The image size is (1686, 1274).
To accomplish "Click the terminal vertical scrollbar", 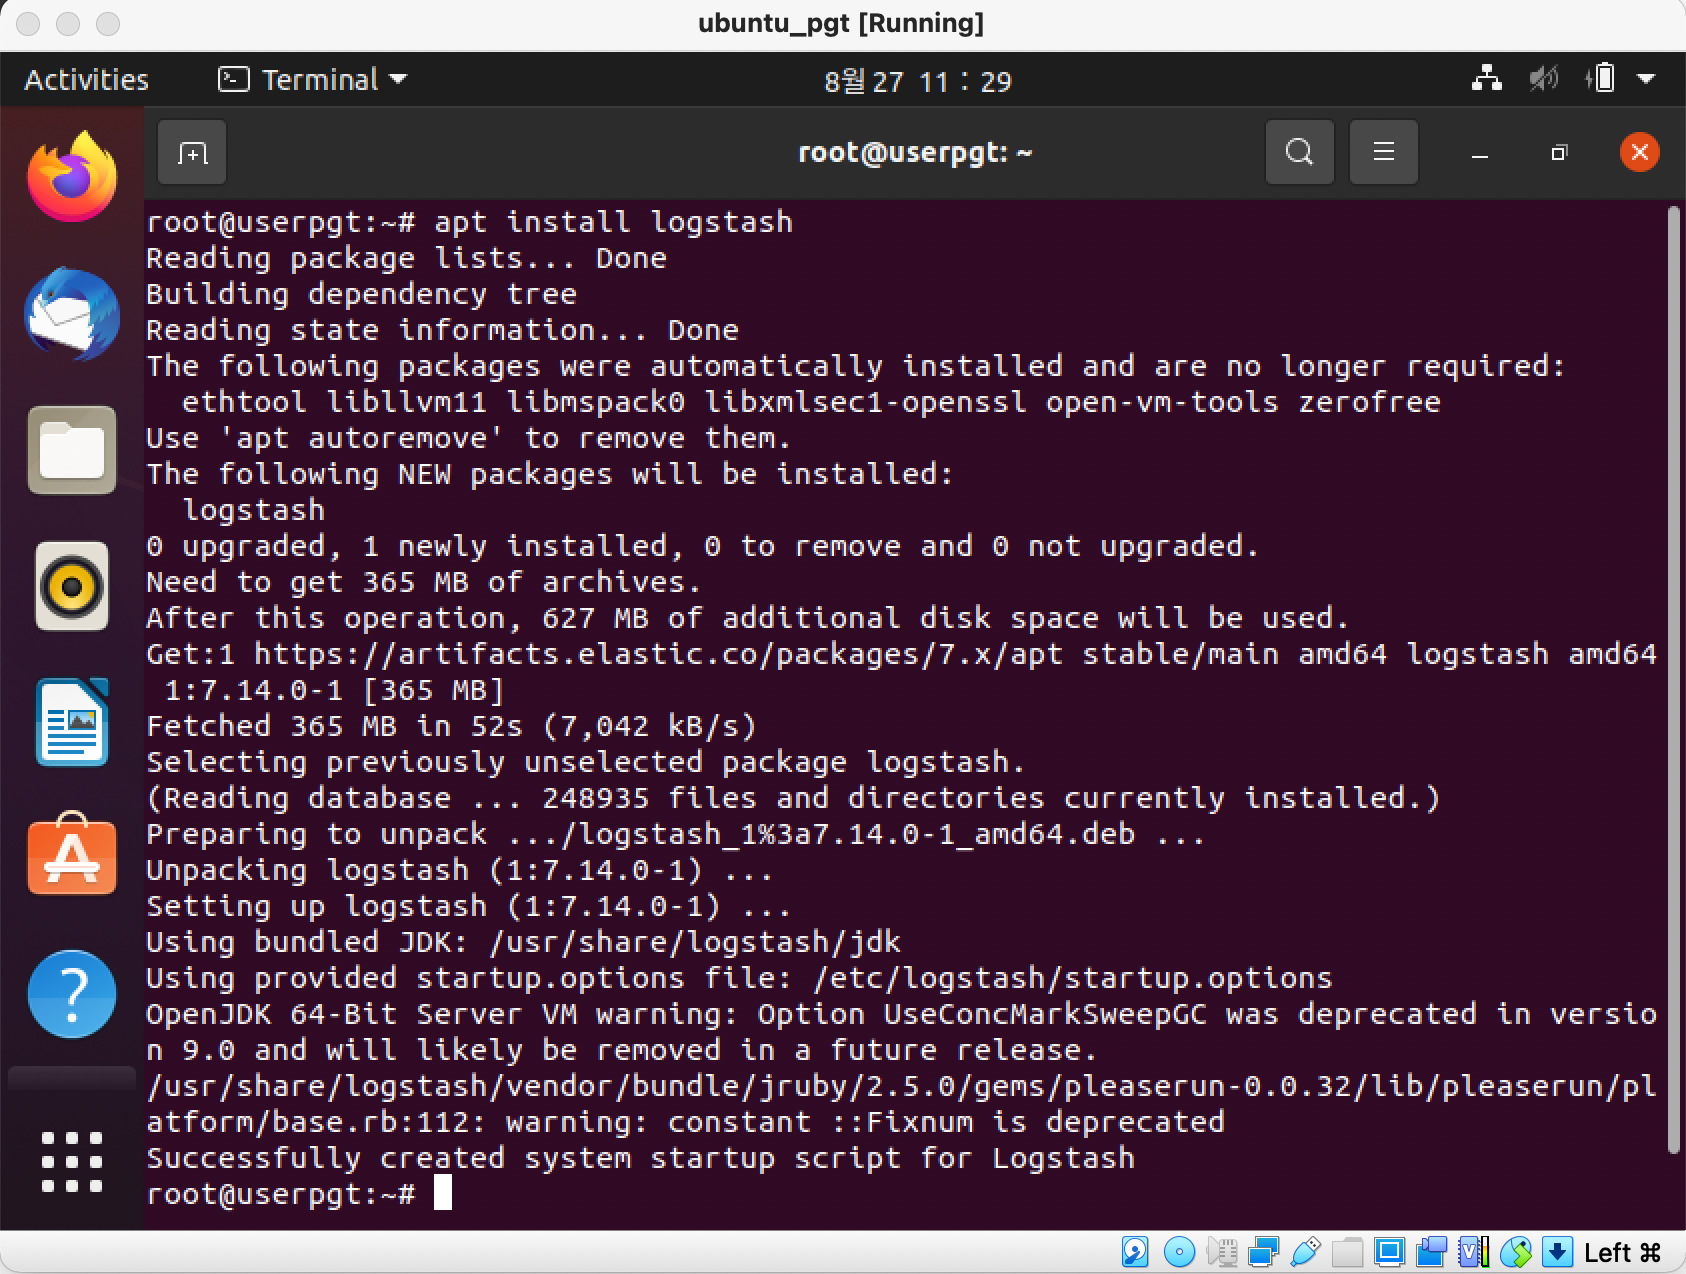I will tap(1674, 680).
